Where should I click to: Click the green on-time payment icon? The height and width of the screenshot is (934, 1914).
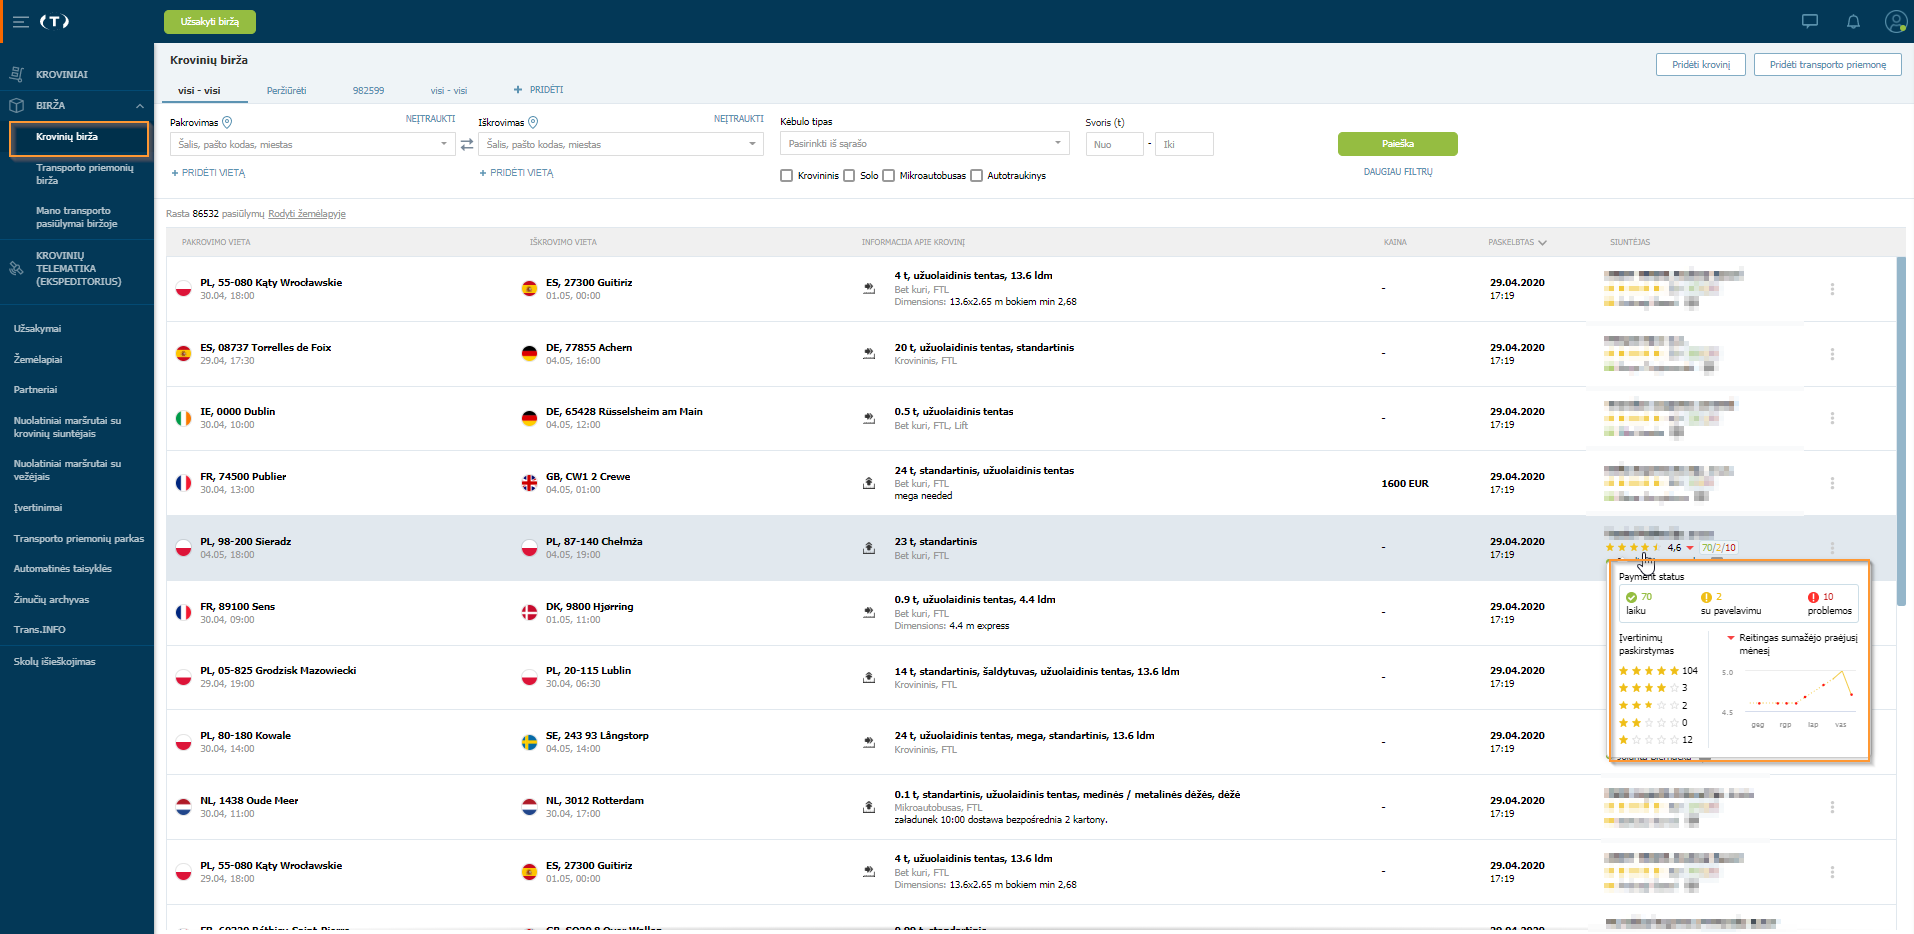pyautogui.click(x=1631, y=597)
